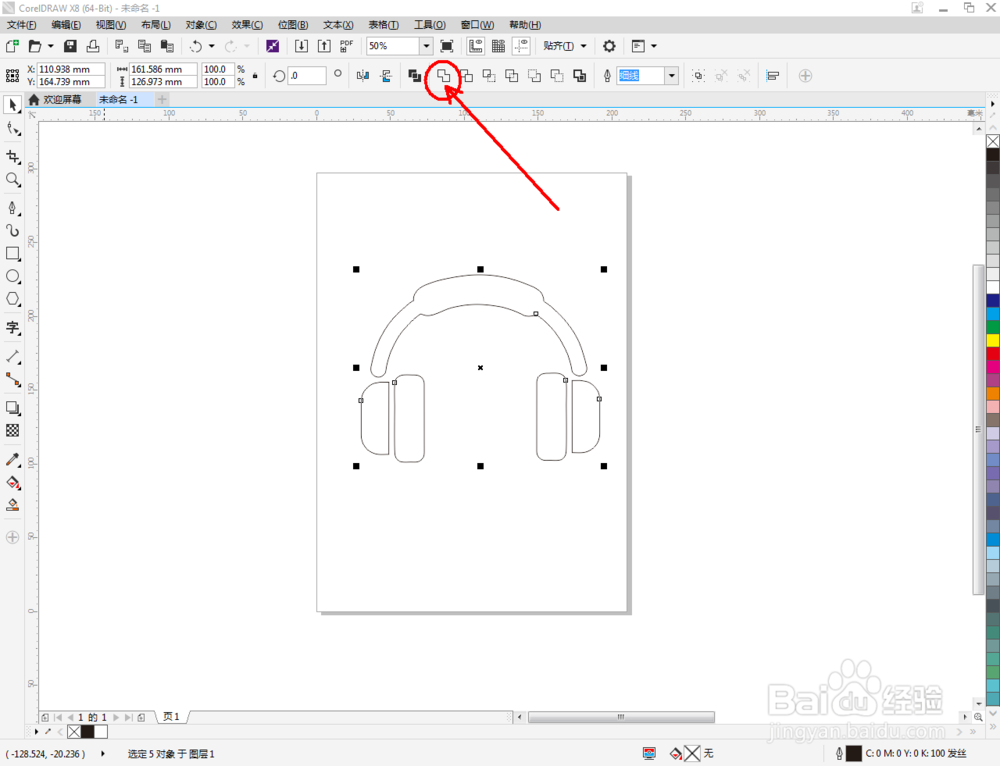Show guidelines toggle

[x=521, y=46]
